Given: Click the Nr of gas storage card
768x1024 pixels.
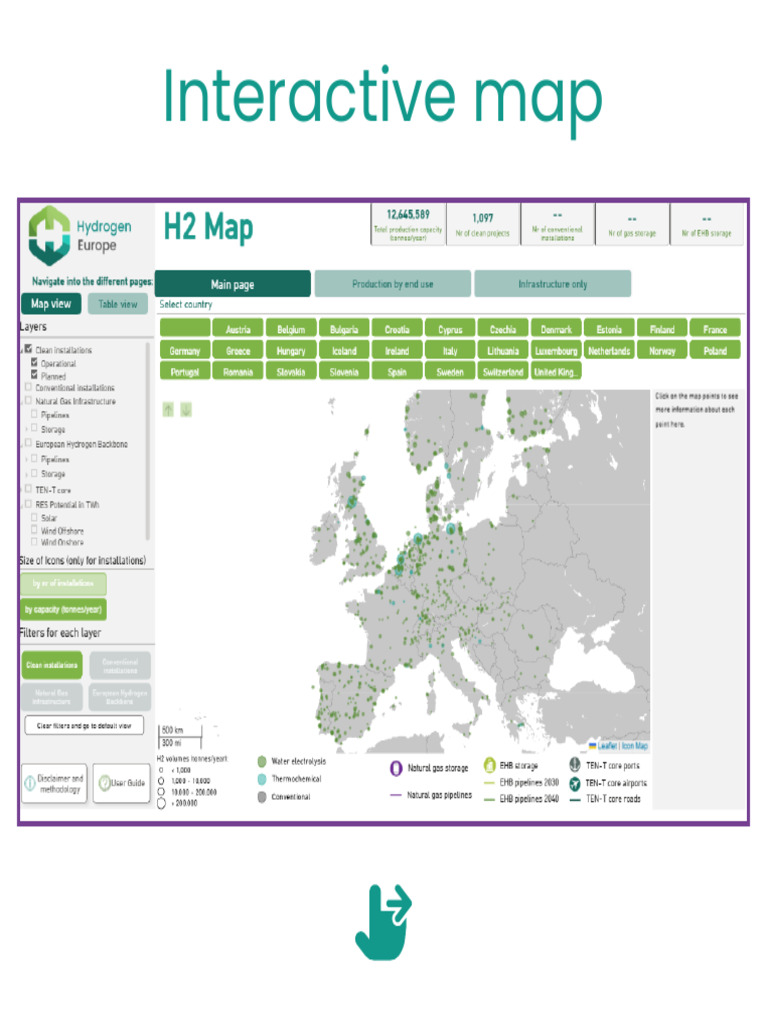Looking at the screenshot, I should coord(632,224).
